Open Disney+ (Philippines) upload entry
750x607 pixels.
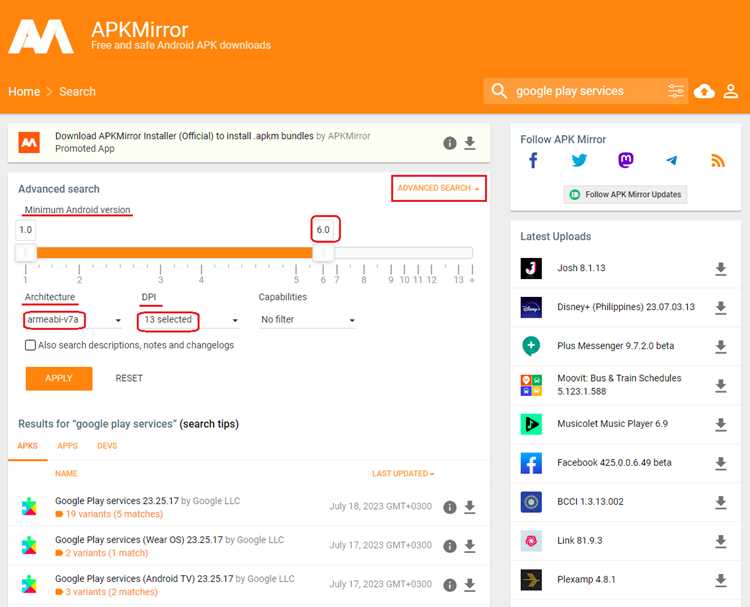pos(626,307)
